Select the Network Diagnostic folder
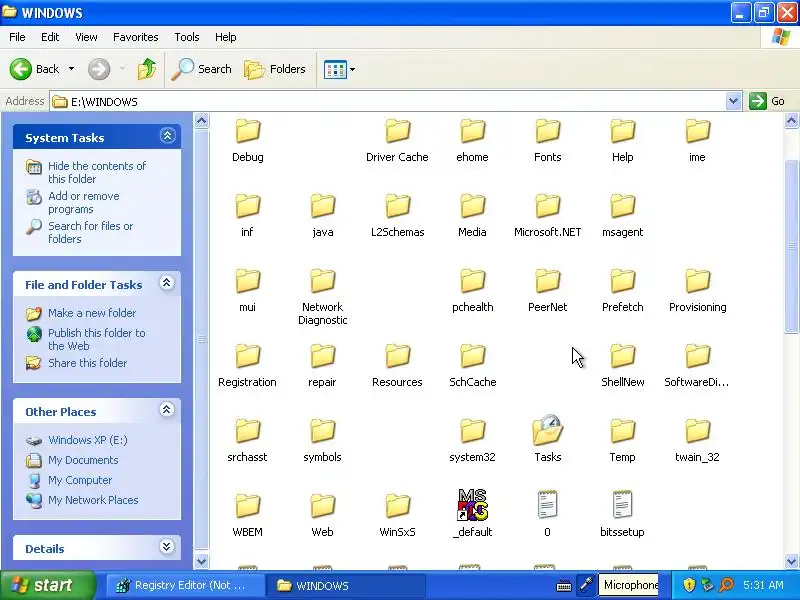 click(x=322, y=298)
